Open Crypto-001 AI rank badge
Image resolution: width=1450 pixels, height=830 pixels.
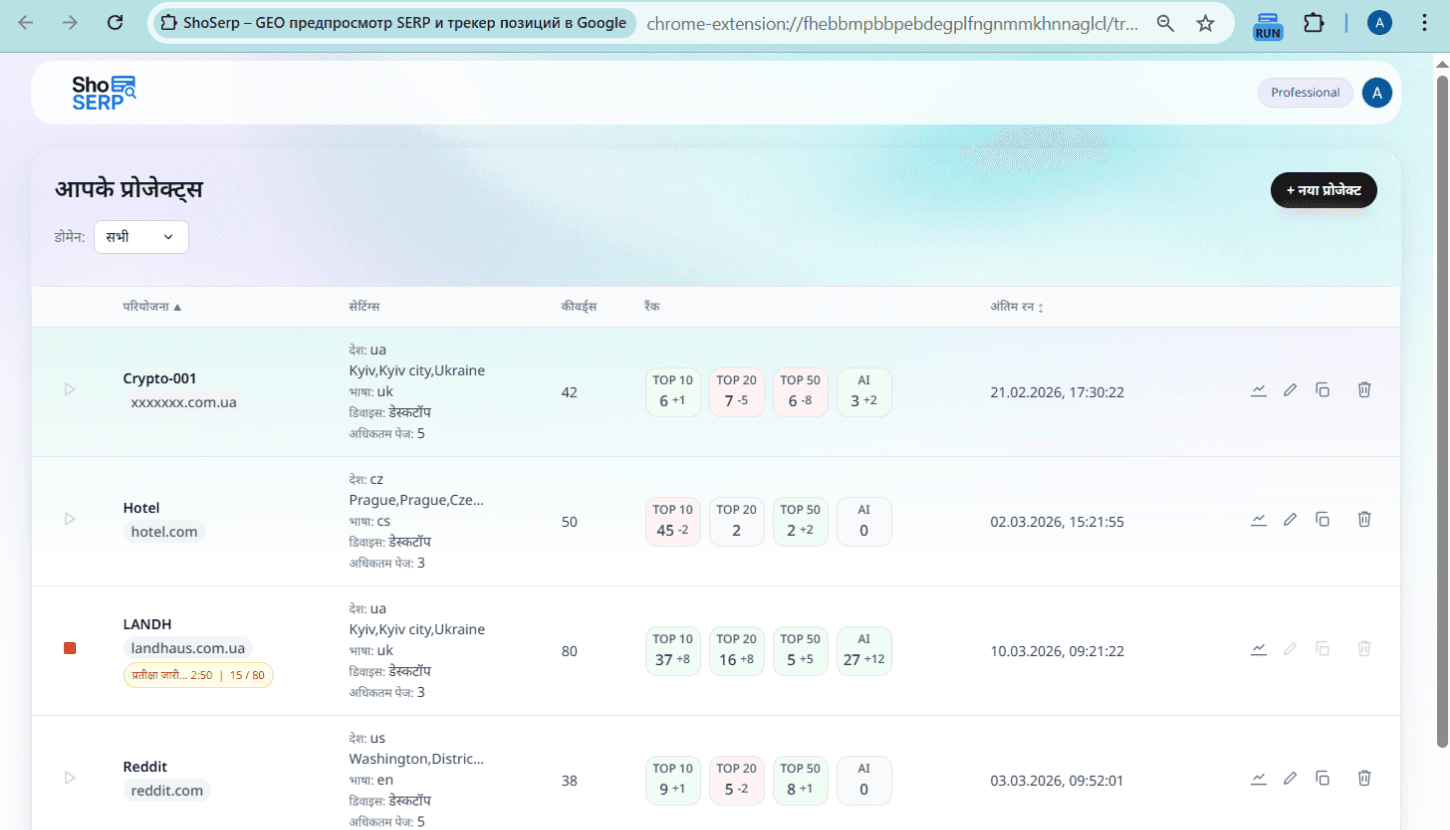point(864,392)
